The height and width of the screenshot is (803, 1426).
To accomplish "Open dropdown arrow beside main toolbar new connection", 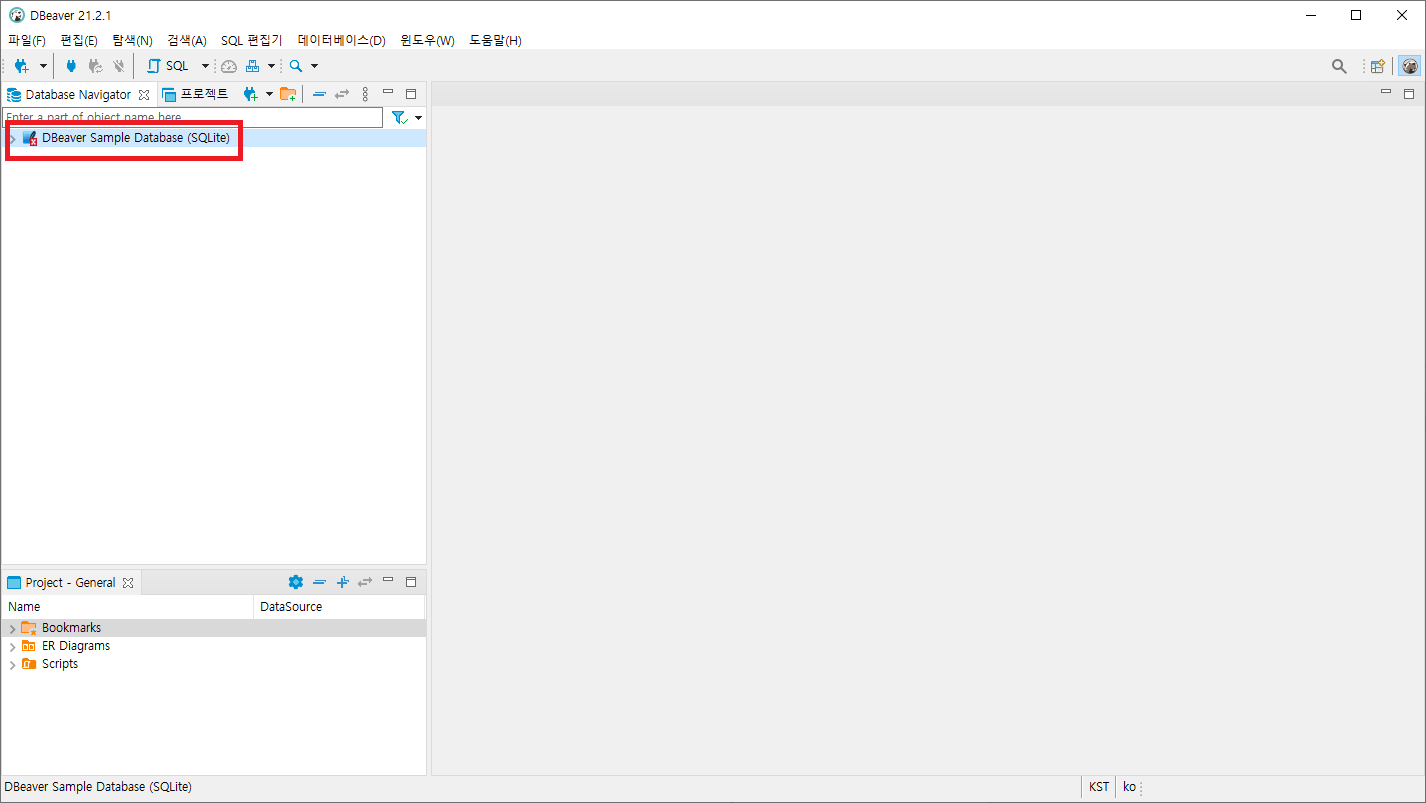I will [x=43, y=66].
